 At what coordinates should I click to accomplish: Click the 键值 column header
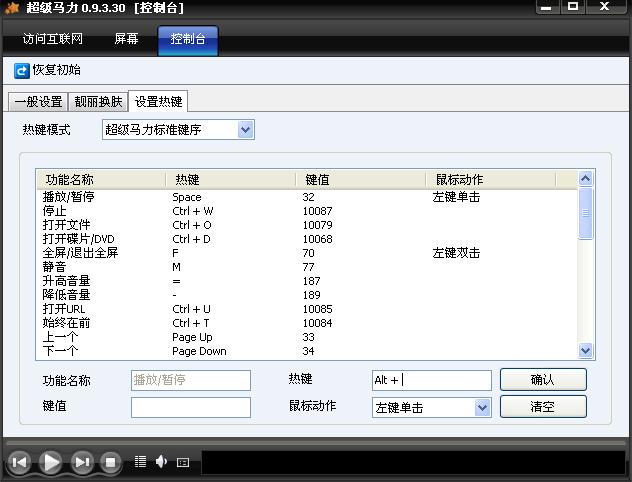click(x=361, y=180)
